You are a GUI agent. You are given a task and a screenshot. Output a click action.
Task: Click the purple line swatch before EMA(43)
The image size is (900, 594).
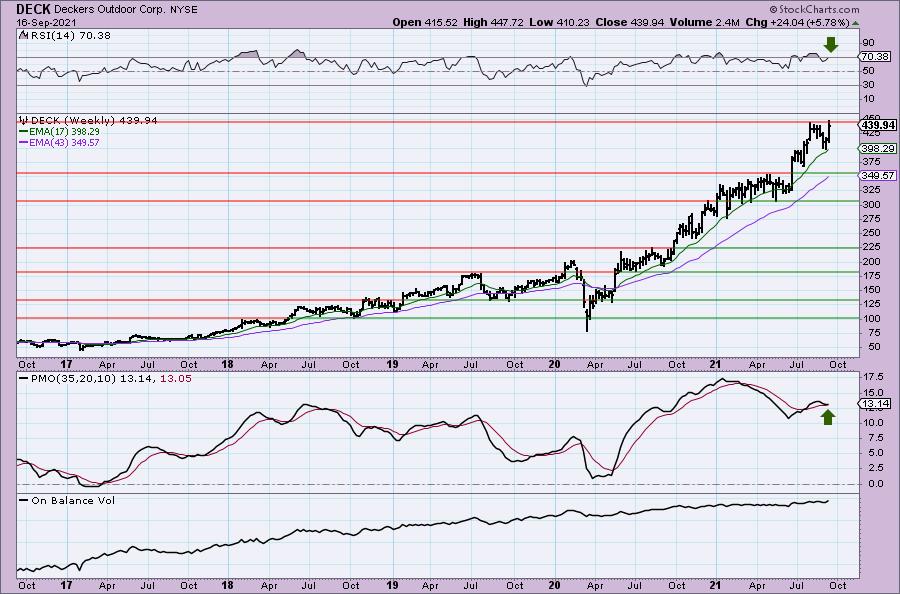click(23, 142)
